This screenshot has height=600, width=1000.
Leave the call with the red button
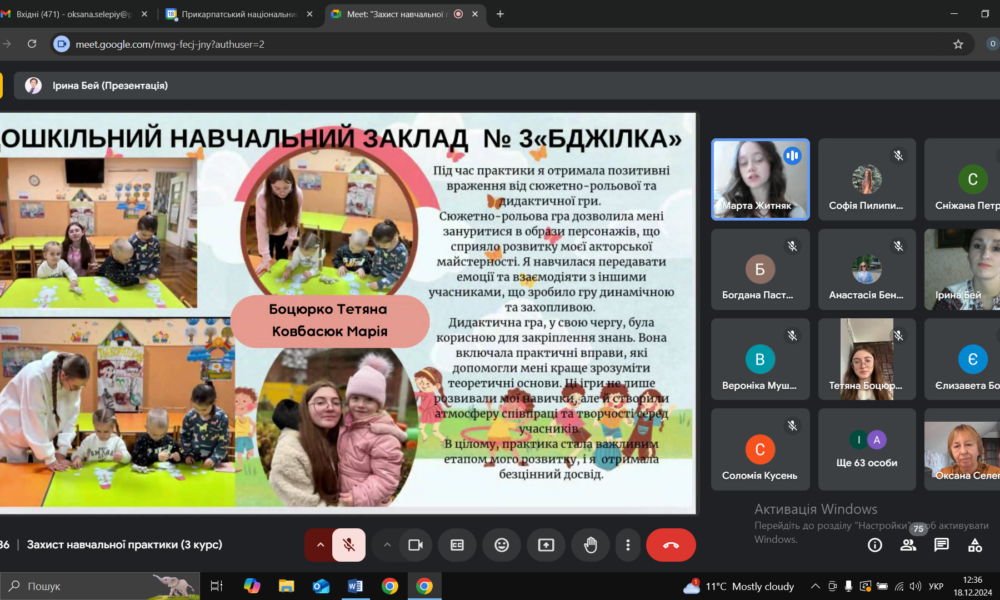[x=670, y=545]
